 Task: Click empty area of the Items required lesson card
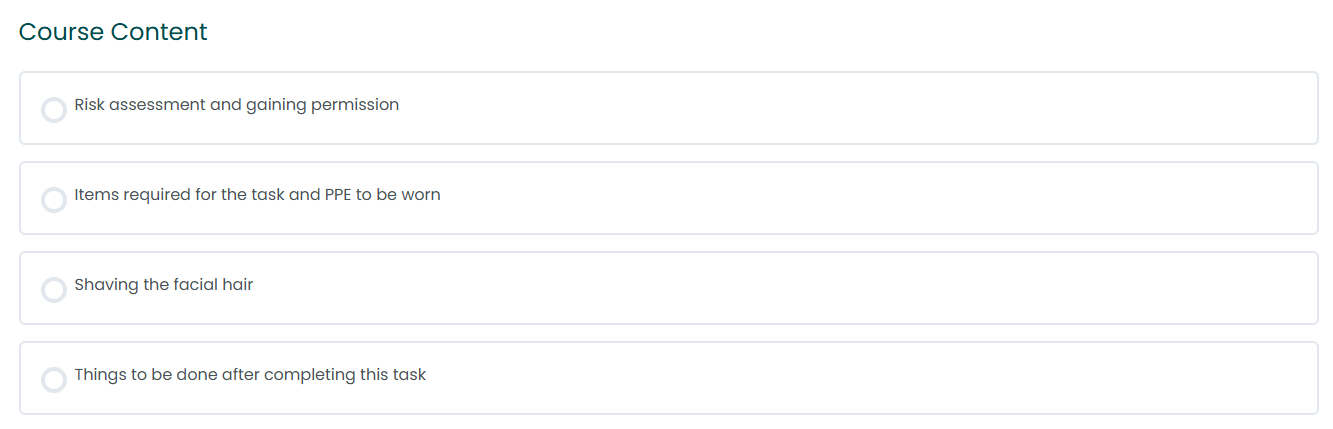pyautogui.click(x=870, y=198)
